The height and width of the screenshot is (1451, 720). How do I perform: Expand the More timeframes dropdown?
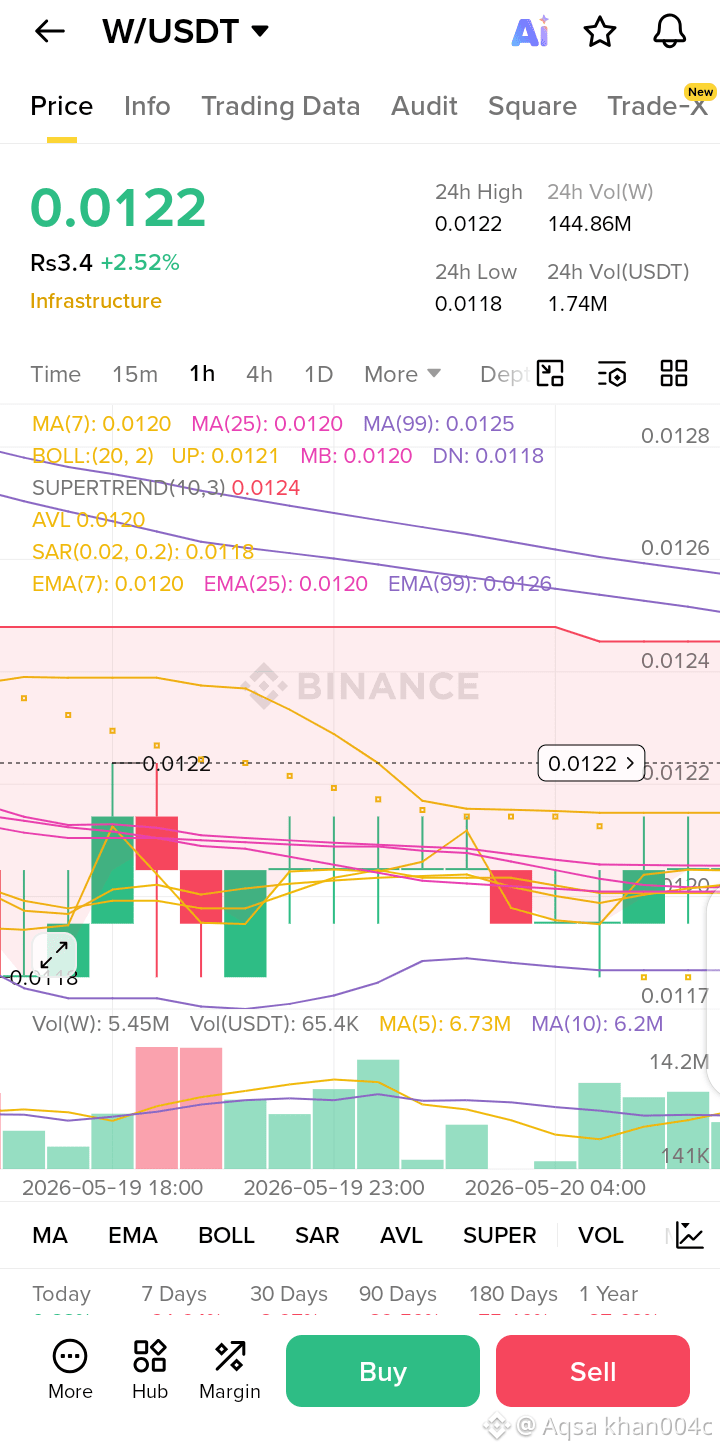tap(402, 374)
